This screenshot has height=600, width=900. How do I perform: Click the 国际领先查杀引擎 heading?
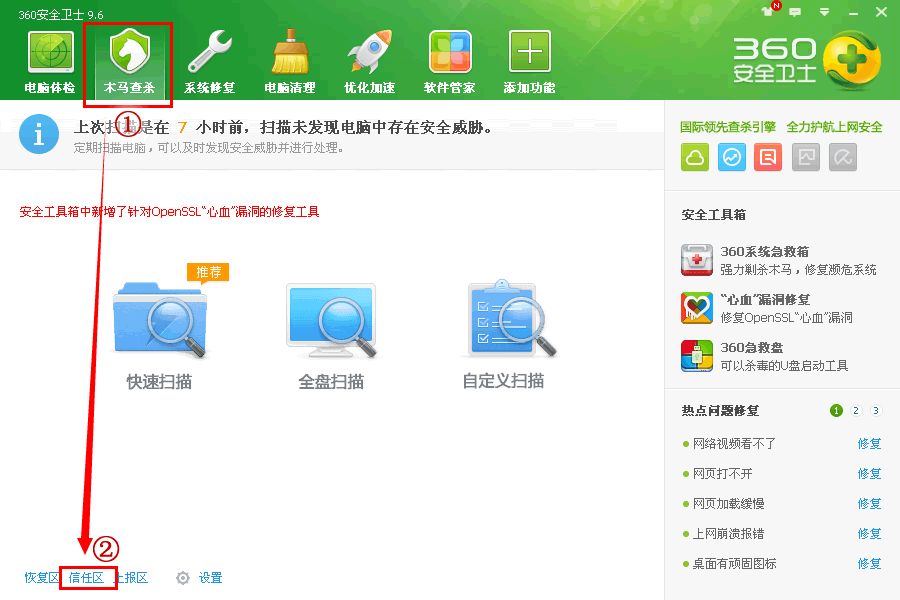[x=728, y=127]
